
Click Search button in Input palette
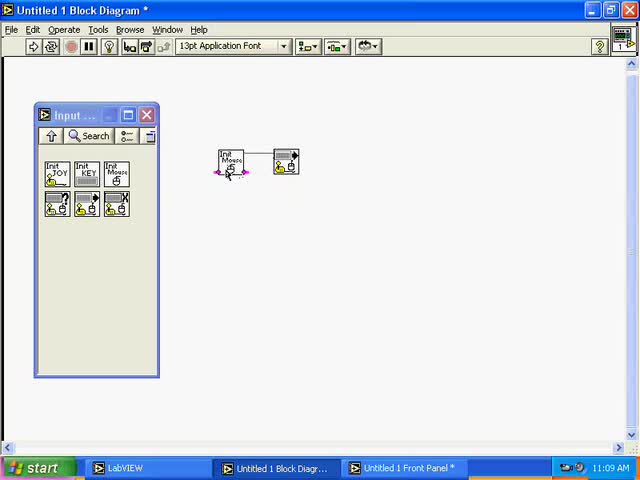(89, 136)
